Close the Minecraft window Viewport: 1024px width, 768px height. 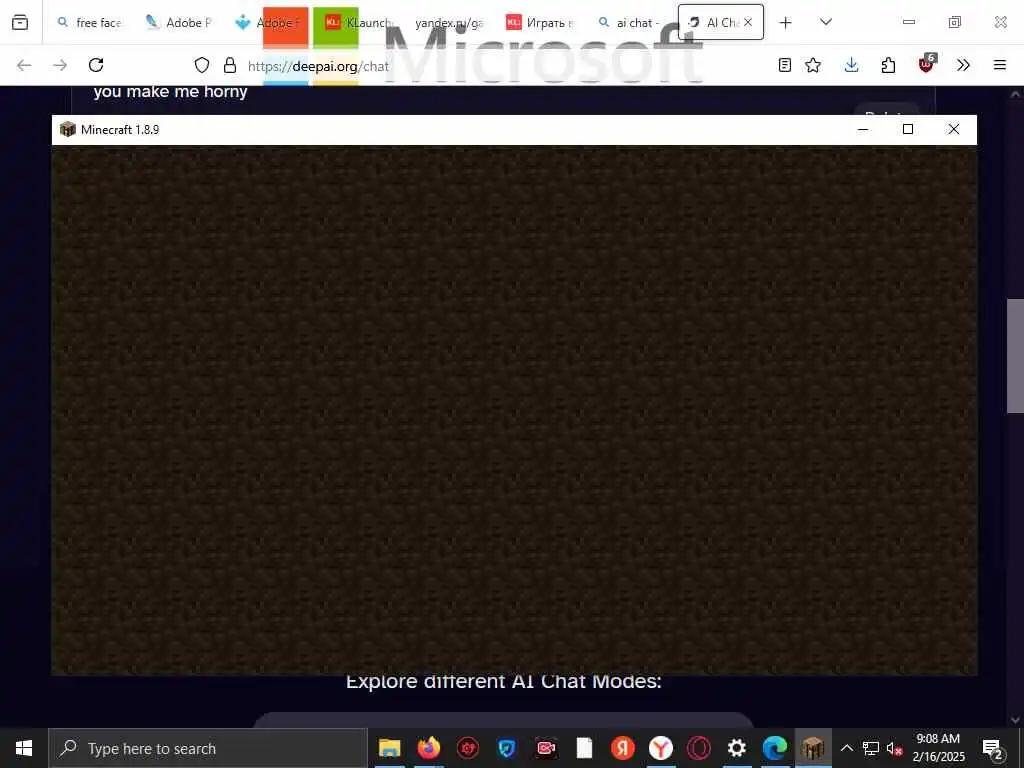coord(953,129)
